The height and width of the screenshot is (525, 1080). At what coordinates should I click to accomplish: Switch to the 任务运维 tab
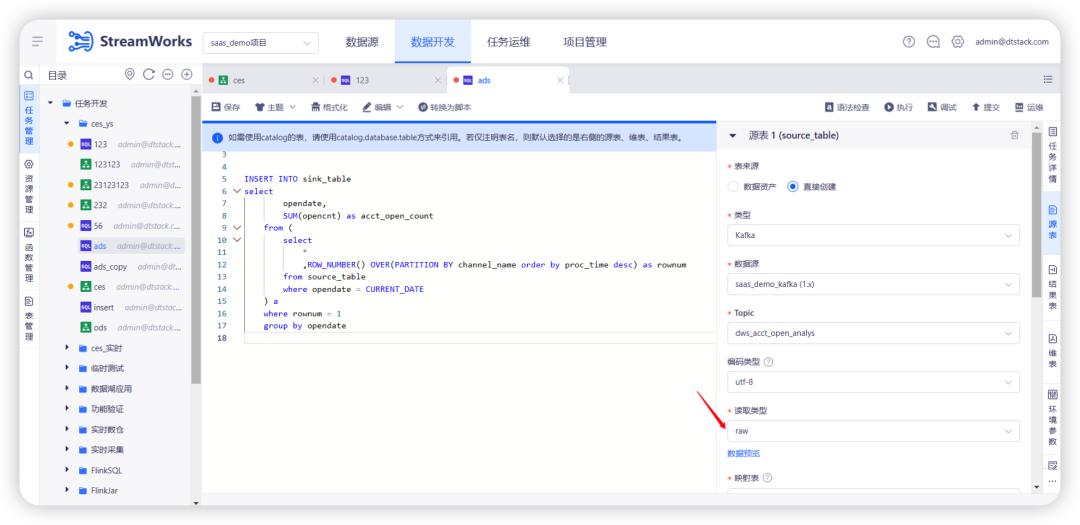[508, 42]
